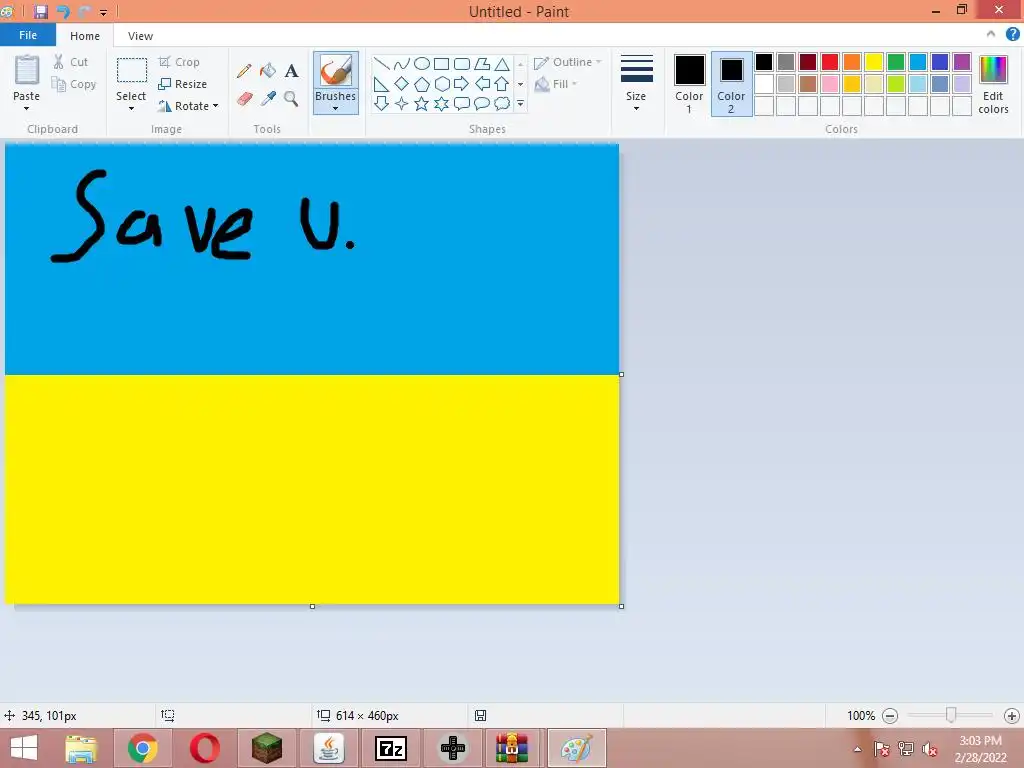Select the Color picker eyedropper tool
Screen dimensions: 1024x768
pos(268,99)
